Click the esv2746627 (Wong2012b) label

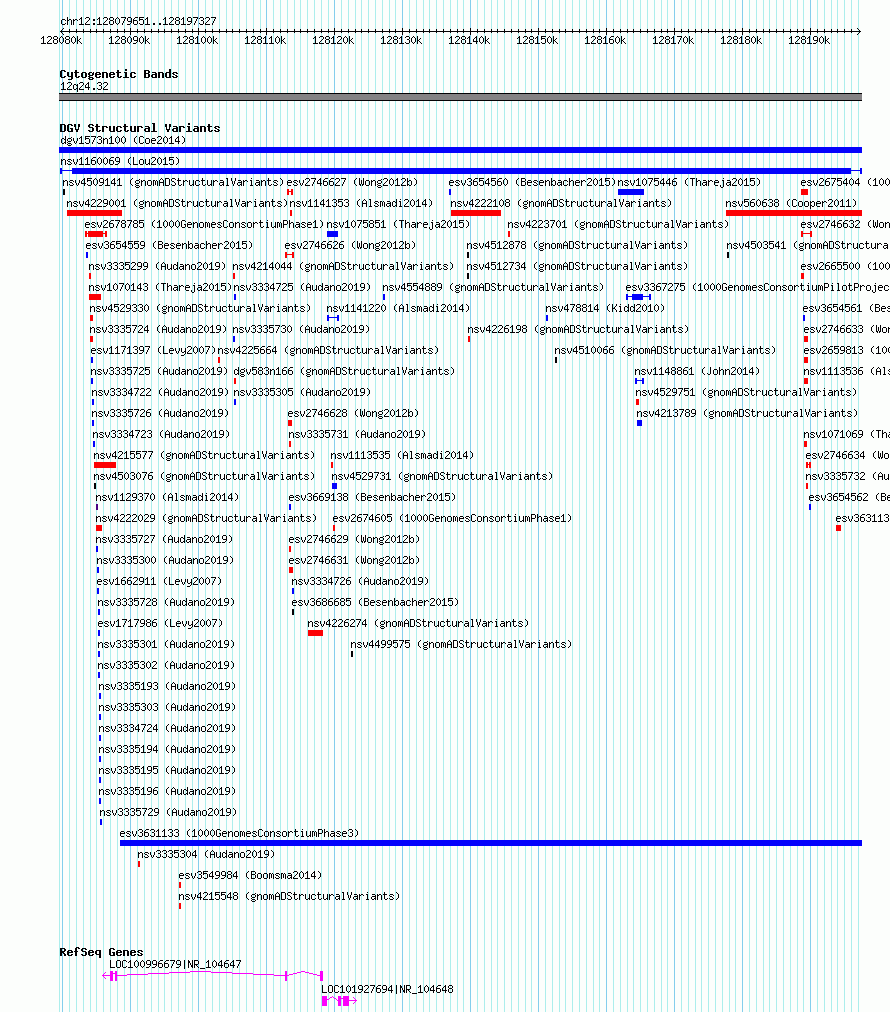(x=352, y=182)
